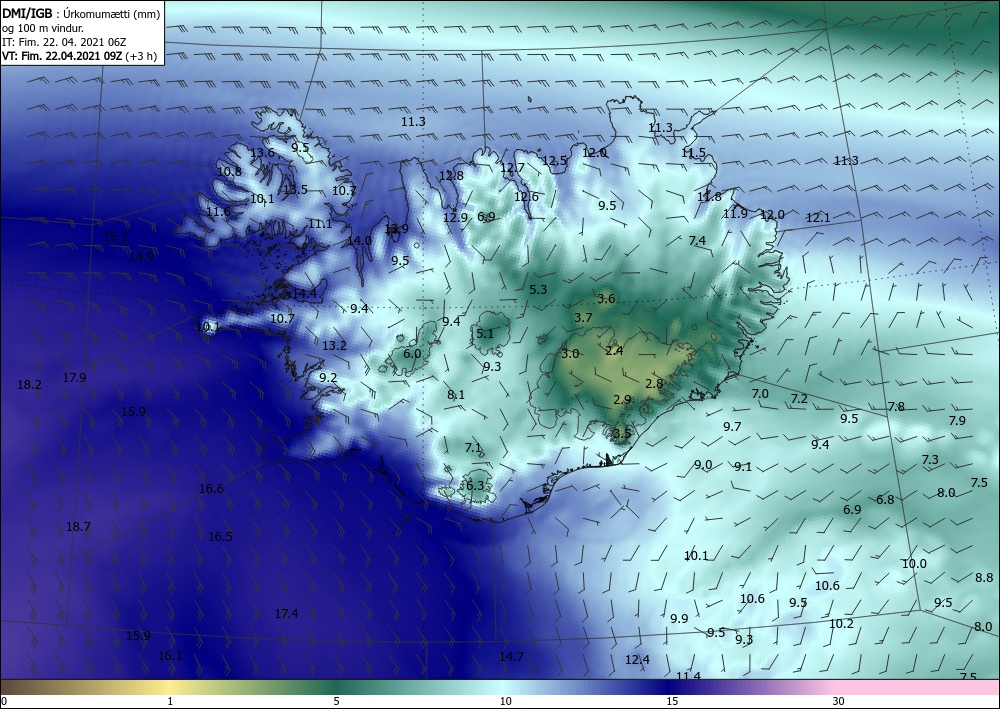Click the map value '7.1'
The height and width of the screenshot is (709, 1000).
coord(473,448)
